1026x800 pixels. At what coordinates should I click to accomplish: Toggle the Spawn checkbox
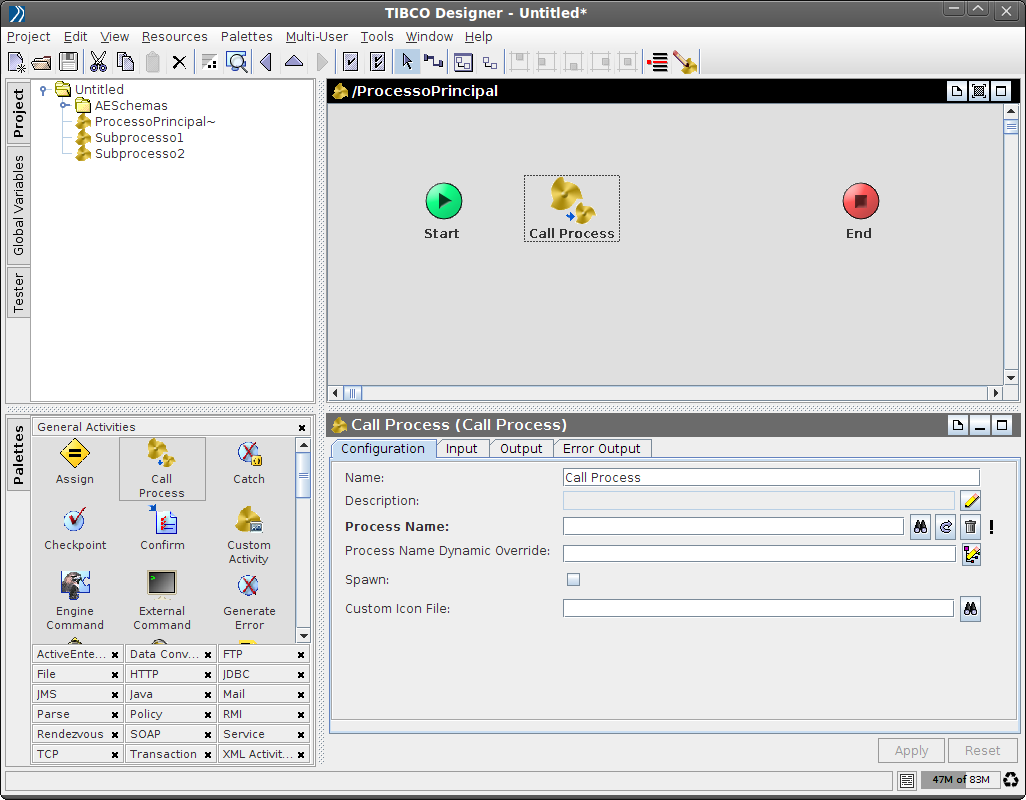coord(573,580)
